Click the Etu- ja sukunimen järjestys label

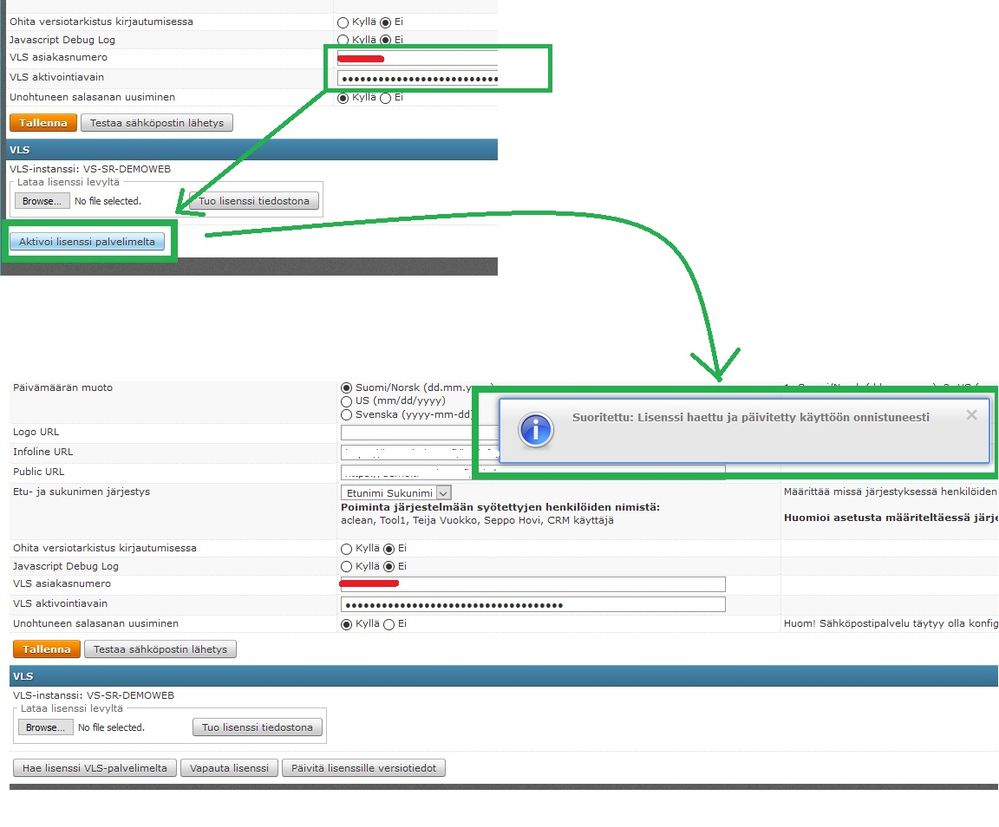tap(82, 491)
